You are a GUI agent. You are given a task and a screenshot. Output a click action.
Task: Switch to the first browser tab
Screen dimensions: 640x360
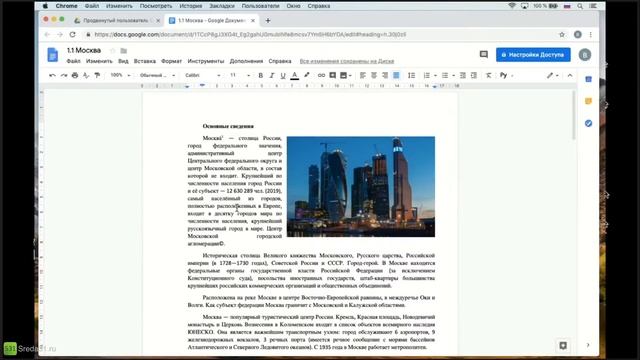116,20
